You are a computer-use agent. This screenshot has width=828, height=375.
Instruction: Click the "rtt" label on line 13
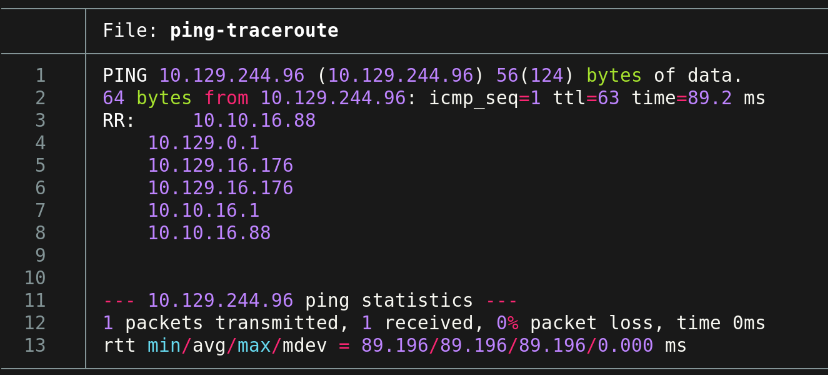click(119, 345)
